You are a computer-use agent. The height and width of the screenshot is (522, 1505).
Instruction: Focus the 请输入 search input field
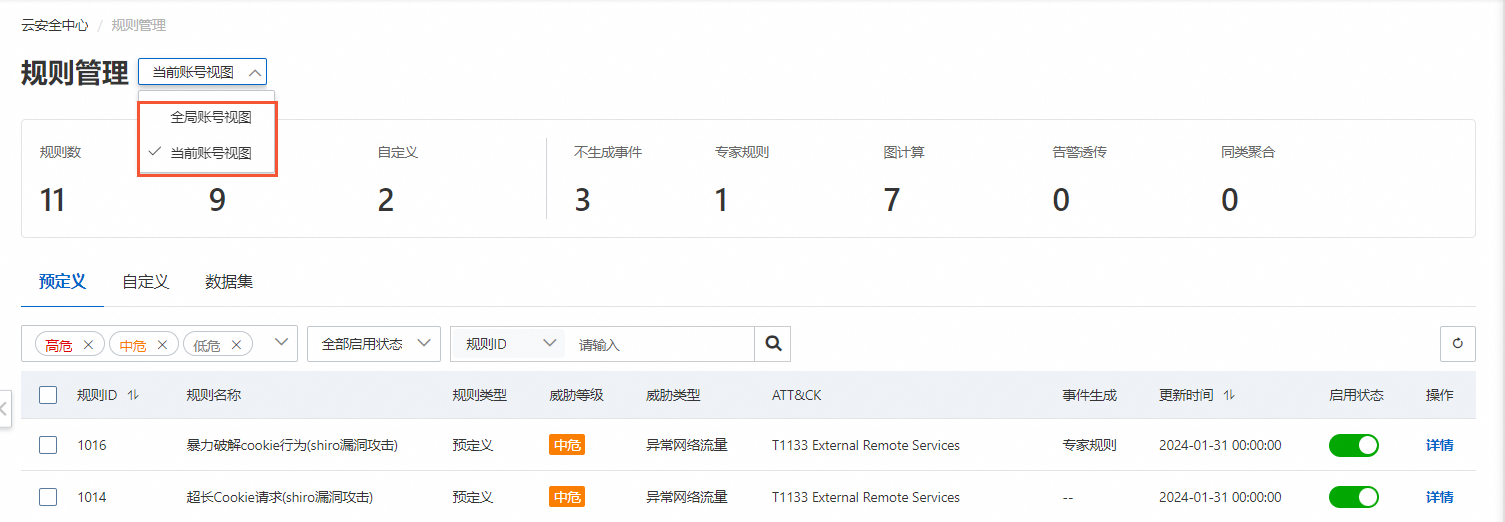click(x=660, y=343)
